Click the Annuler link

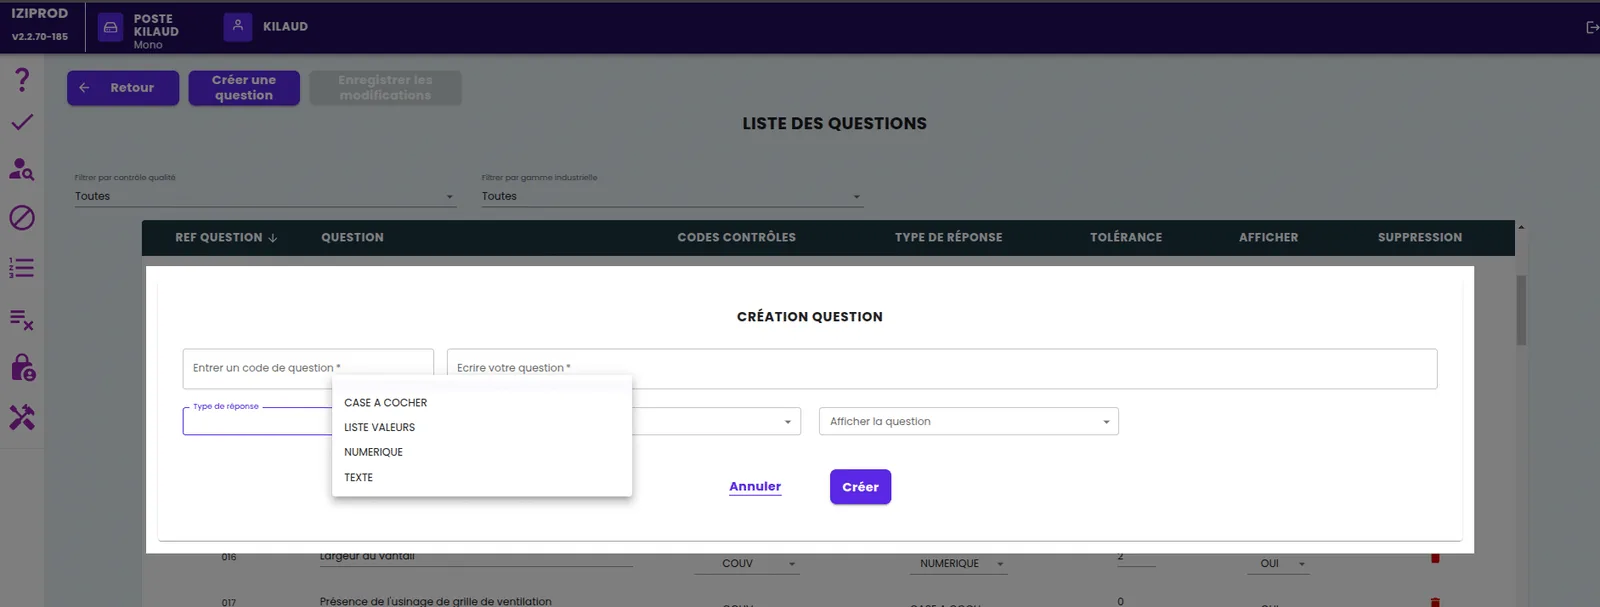point(755,487)
